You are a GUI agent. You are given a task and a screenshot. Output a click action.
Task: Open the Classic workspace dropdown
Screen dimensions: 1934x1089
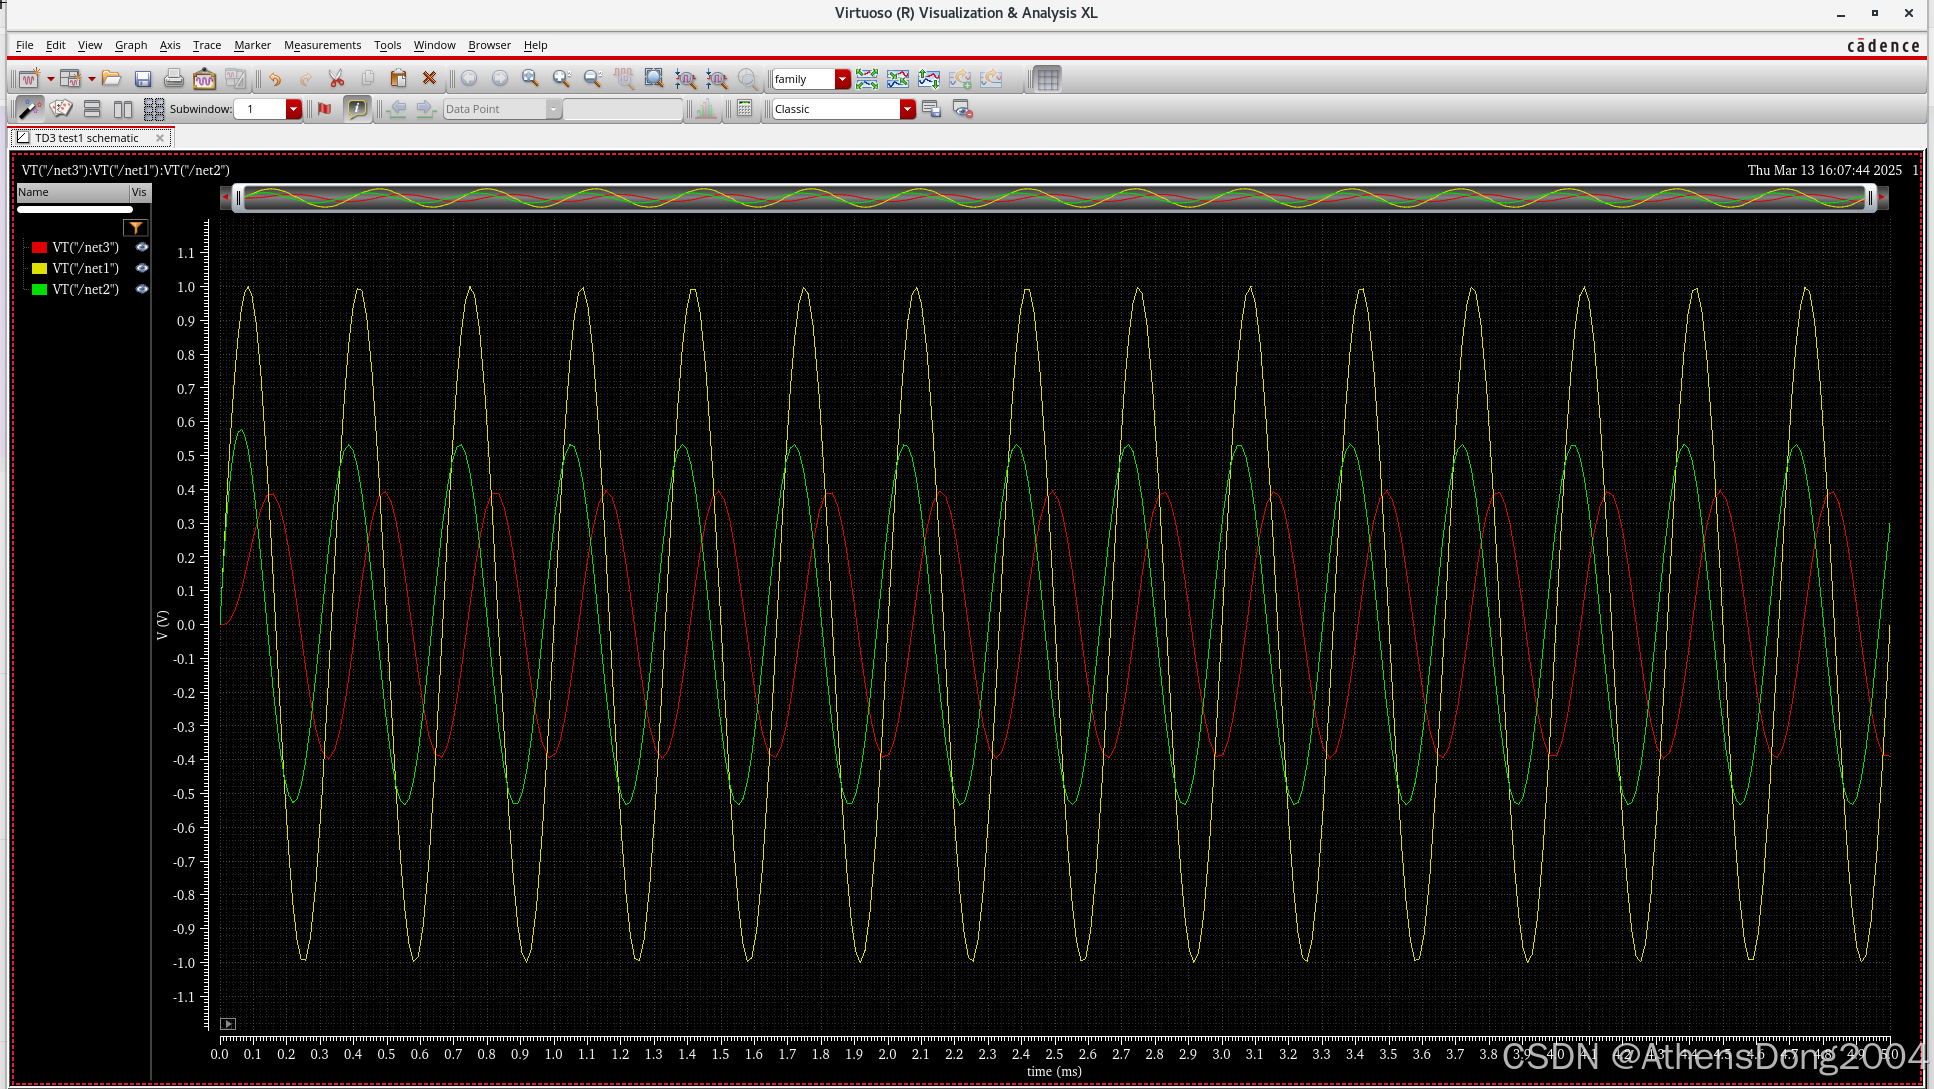907,109
